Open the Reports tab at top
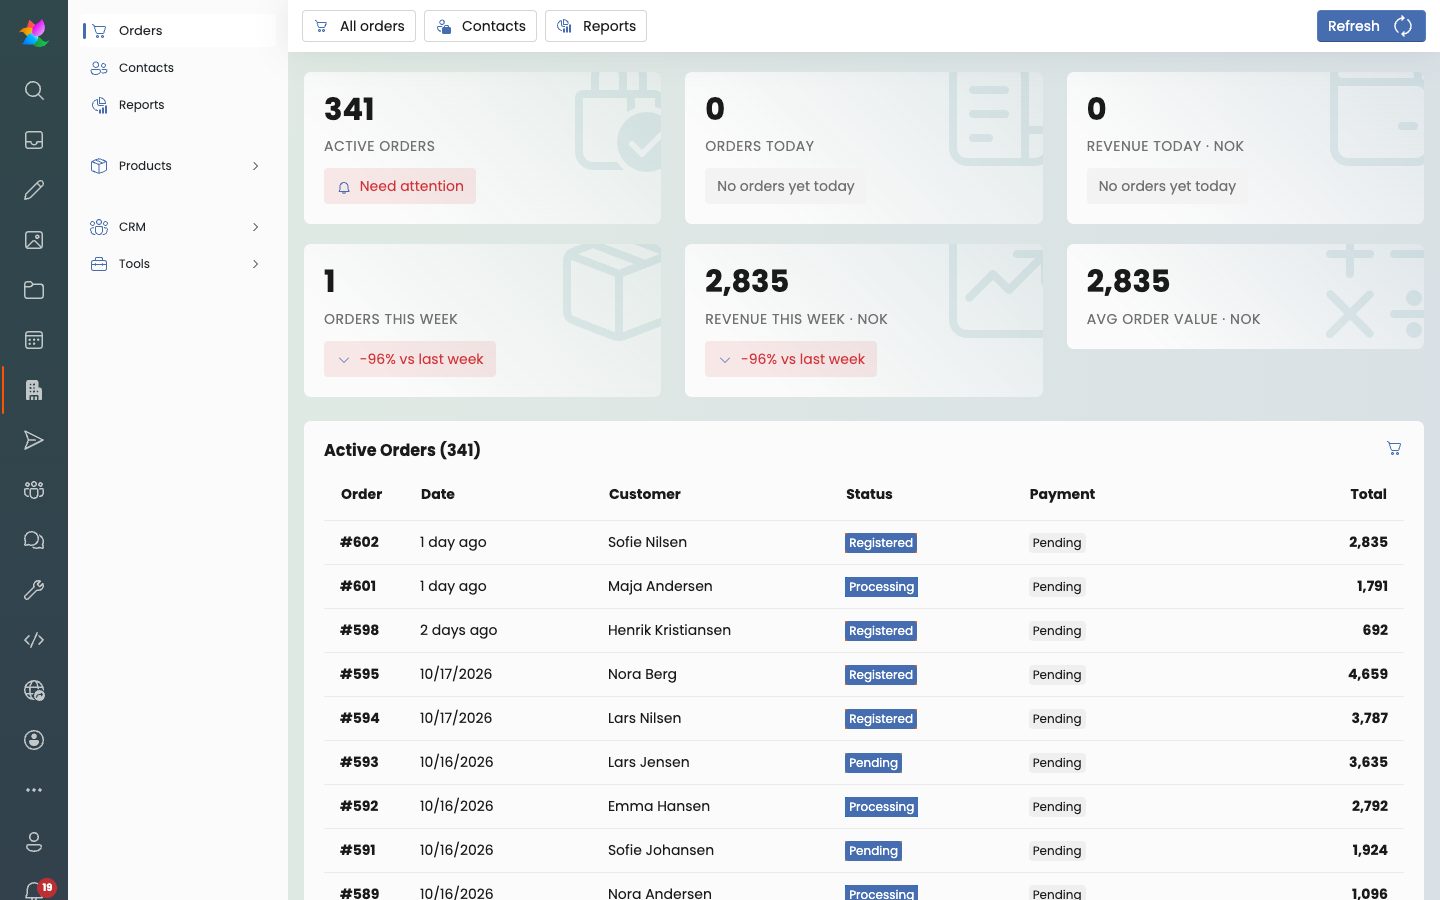Image resolution: width=1440 pixels, height=900 pixels. coord(596,26)
